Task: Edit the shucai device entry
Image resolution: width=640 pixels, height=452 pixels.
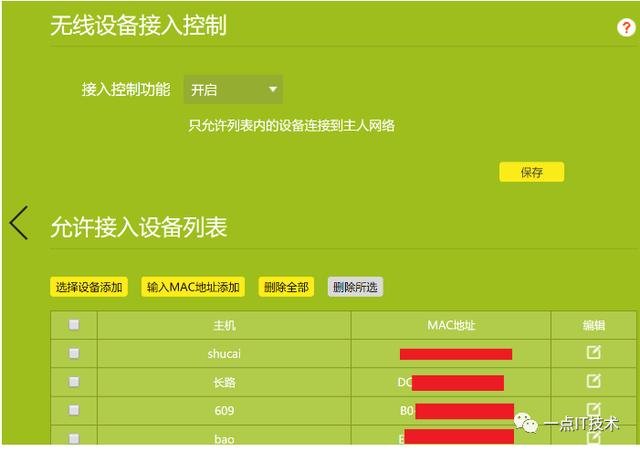Action: (x=593, y=352)
